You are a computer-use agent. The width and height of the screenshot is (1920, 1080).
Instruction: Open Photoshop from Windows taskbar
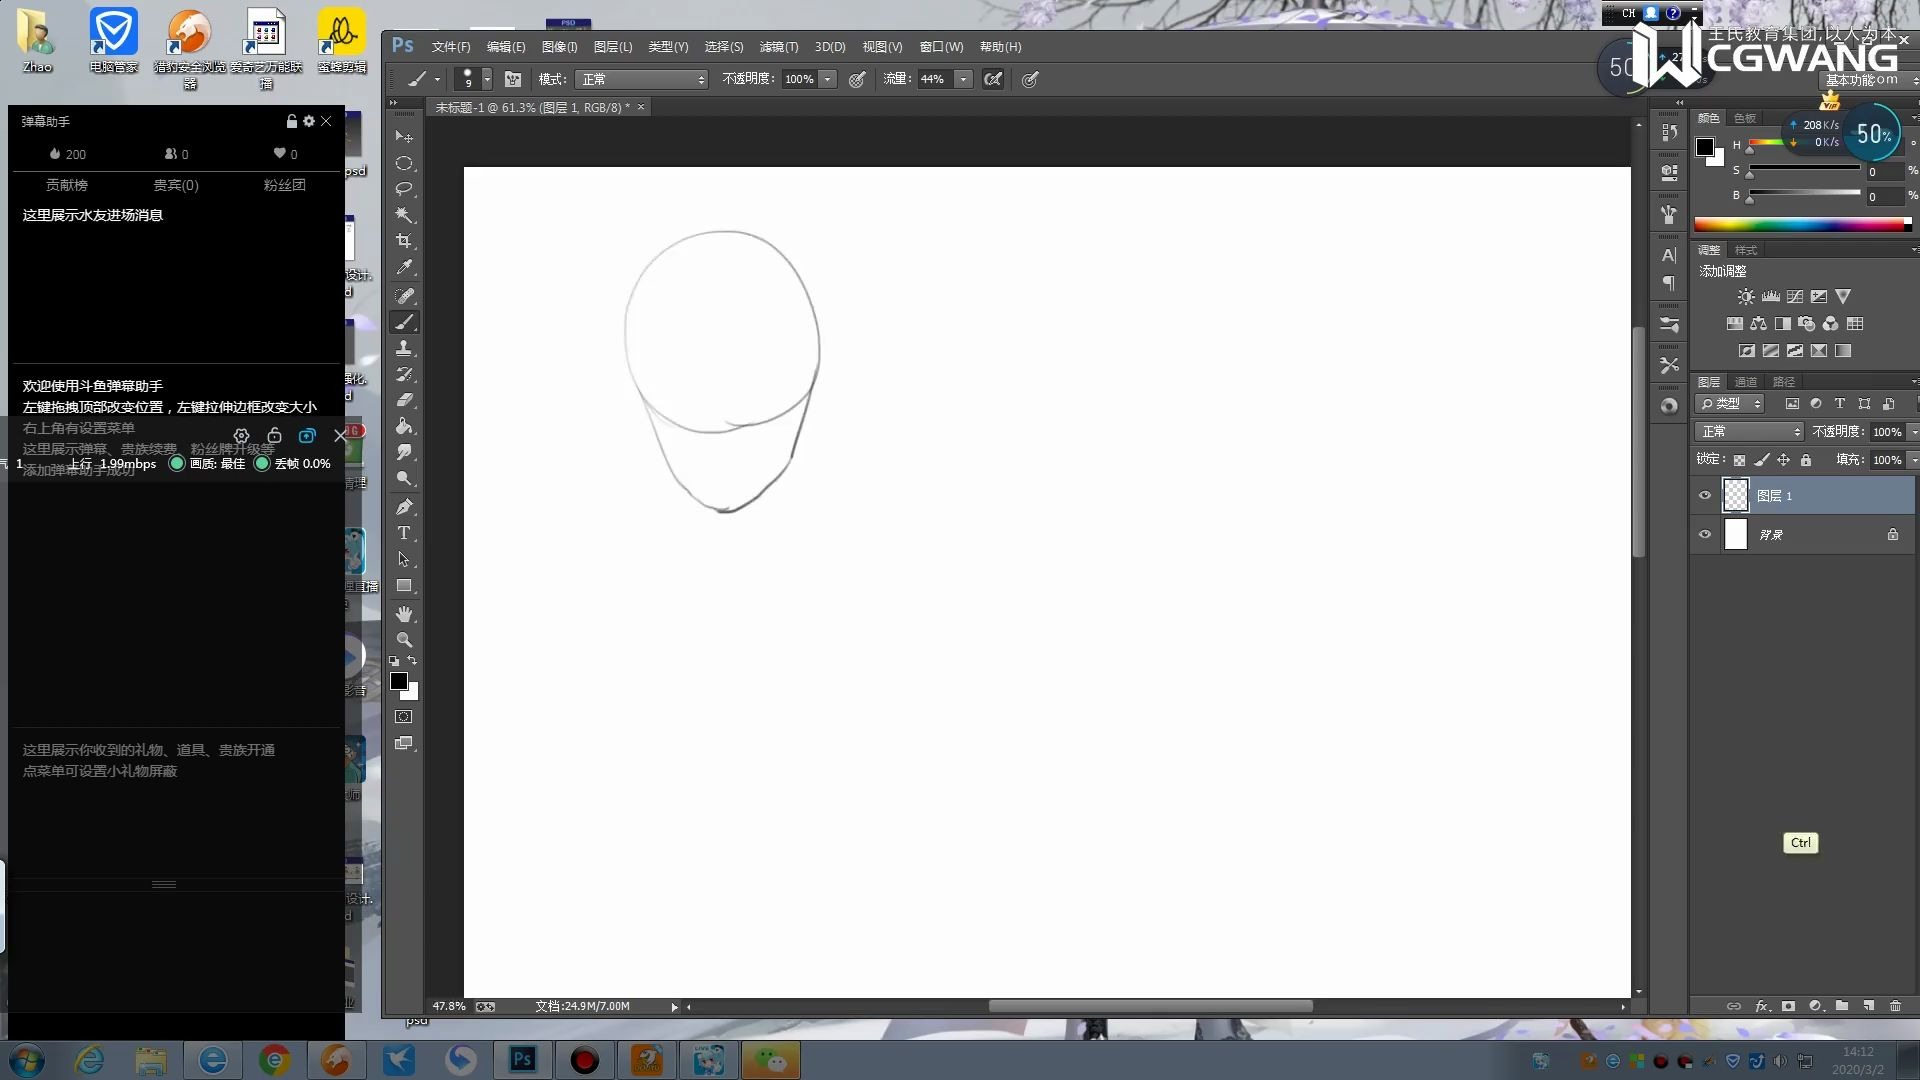point(522,1060)
